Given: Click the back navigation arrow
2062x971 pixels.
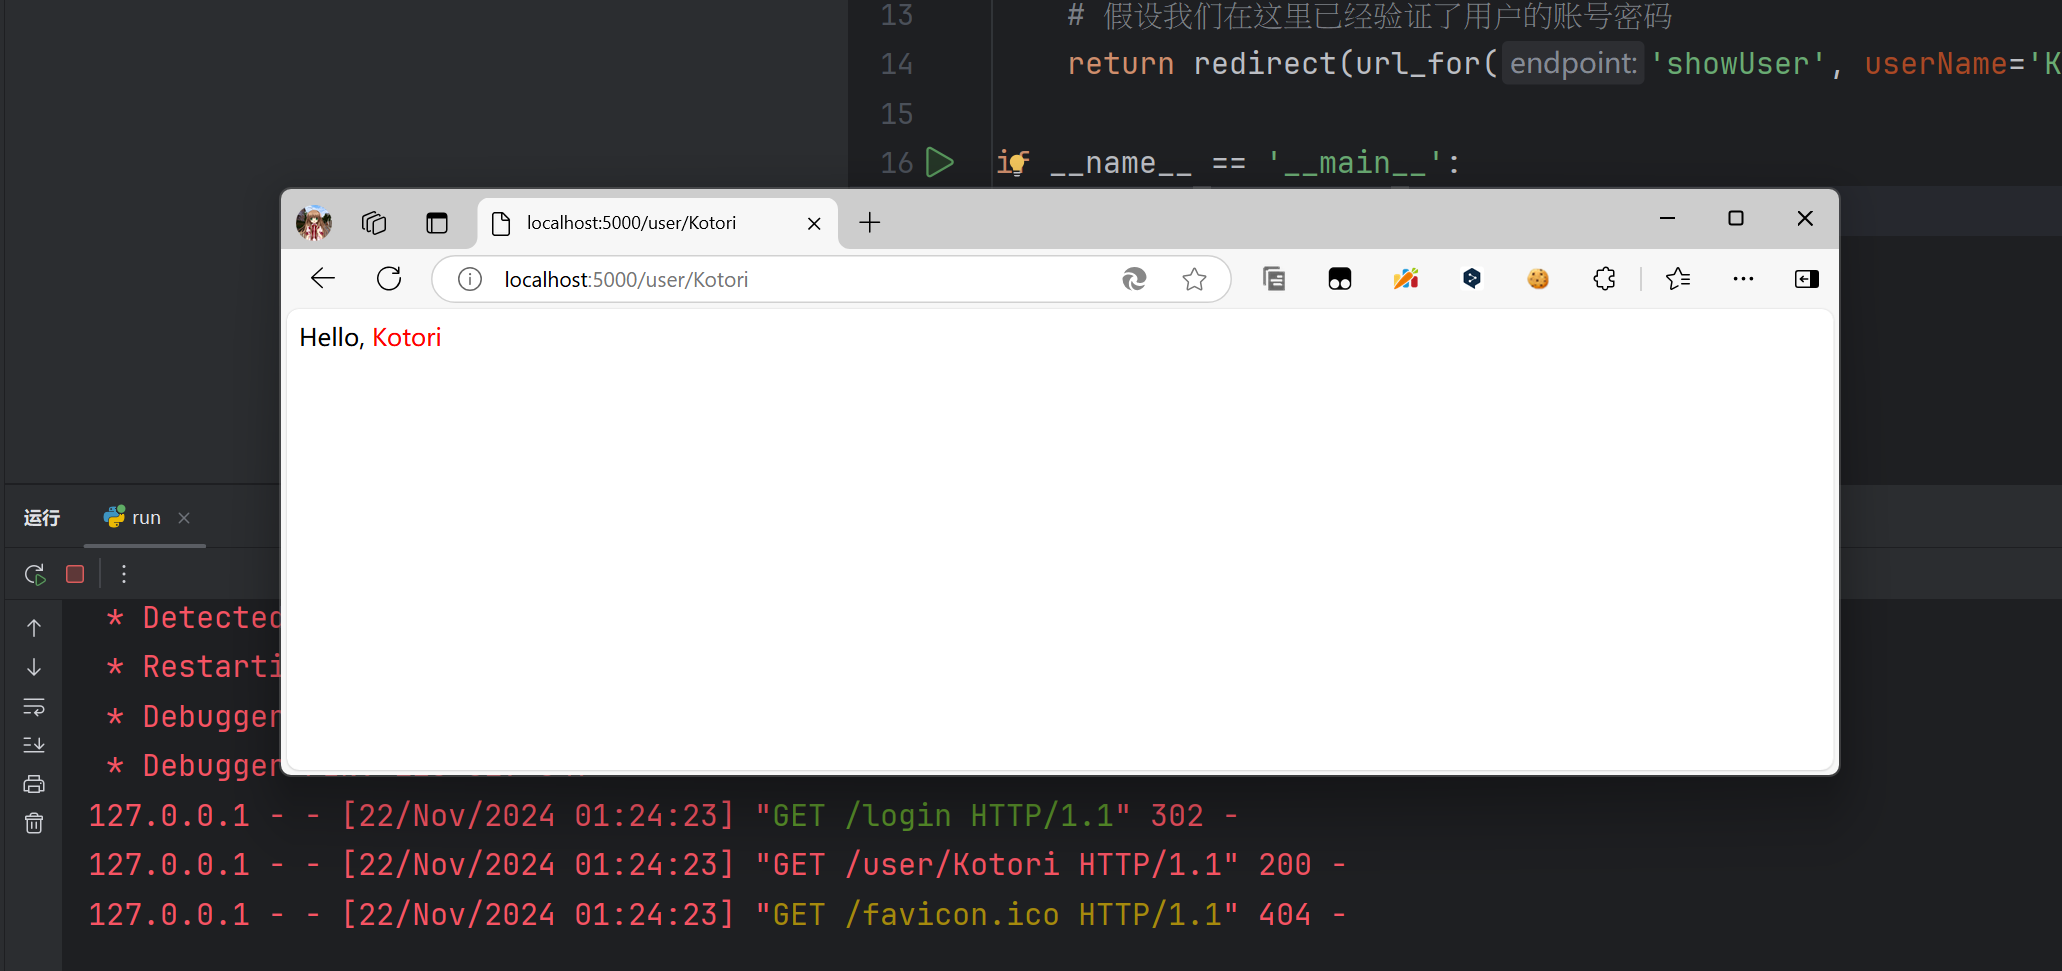Looking at the screenshot, I should tap(322, 278).
